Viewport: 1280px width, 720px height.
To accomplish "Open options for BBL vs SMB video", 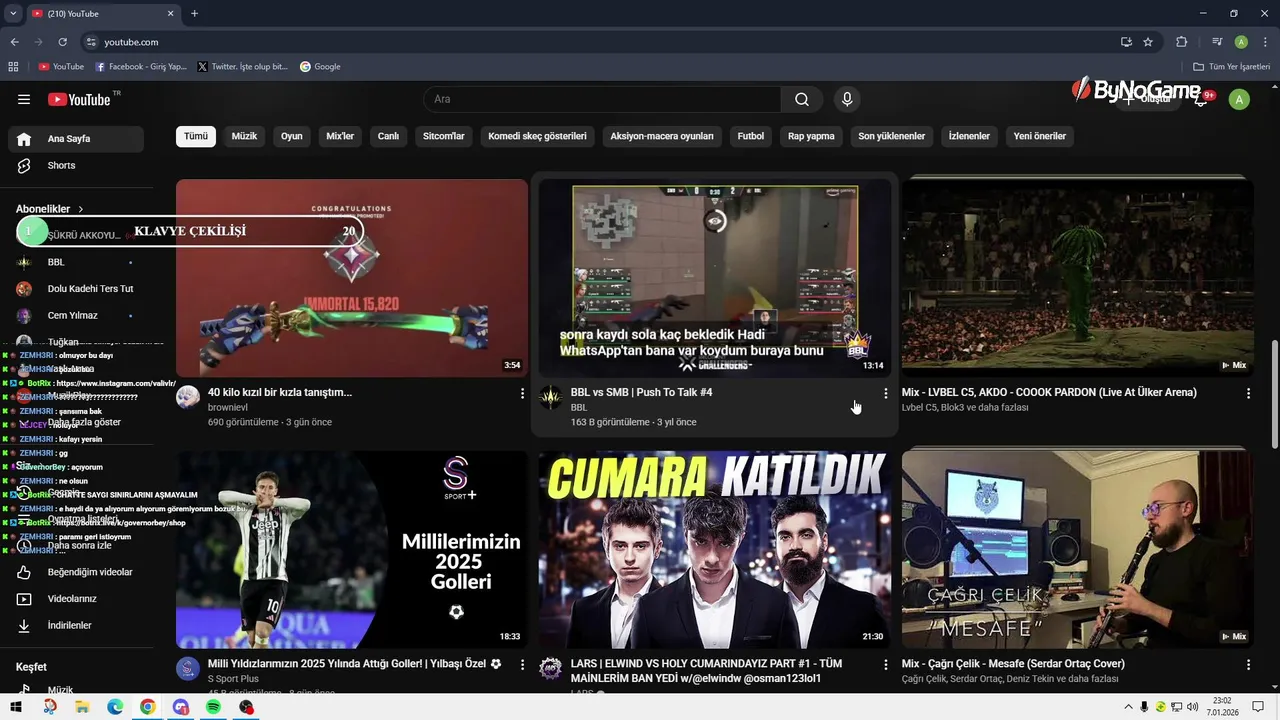I will coord(885,394).
